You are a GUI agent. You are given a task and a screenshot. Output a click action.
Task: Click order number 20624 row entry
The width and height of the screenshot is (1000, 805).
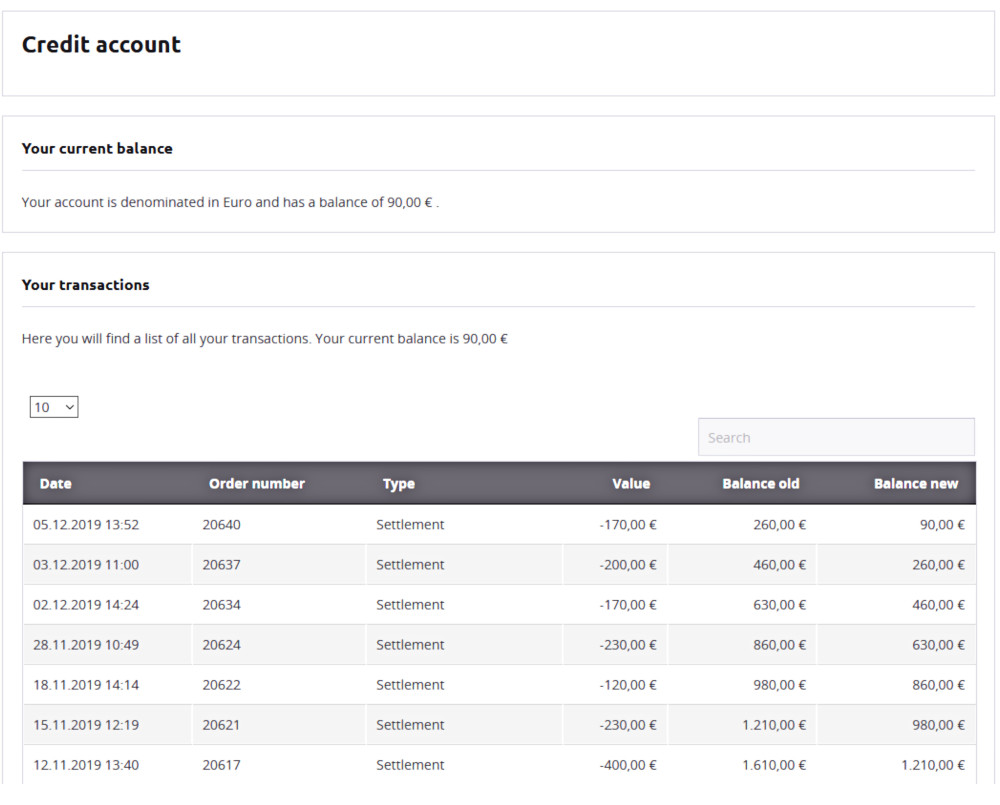[x=221, y=645]
